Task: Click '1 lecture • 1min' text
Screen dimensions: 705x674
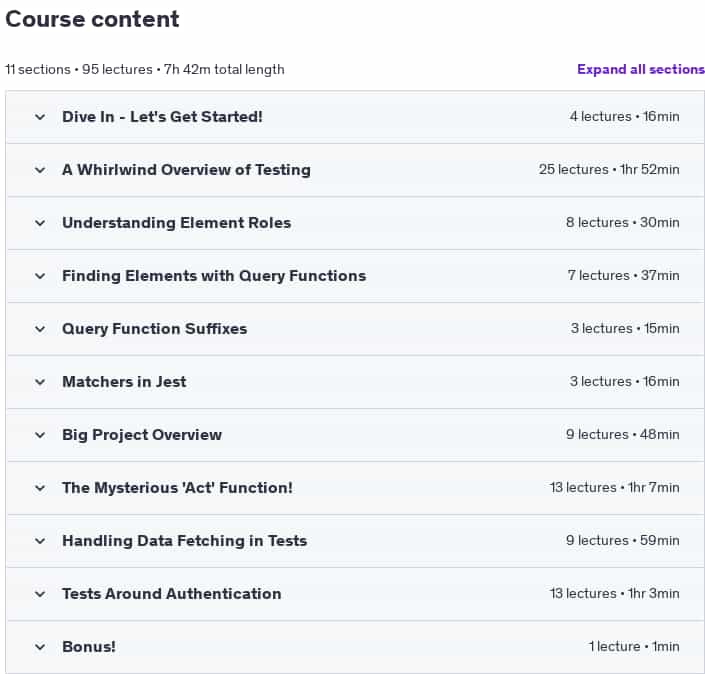Action: 634,647
